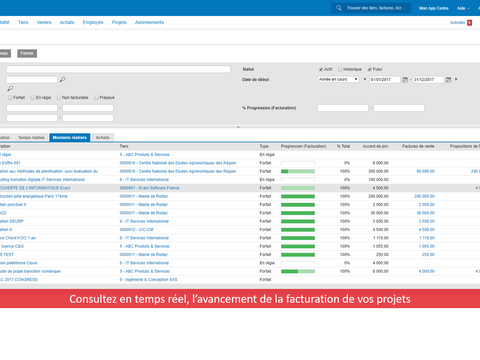This screenshot has width=480, height=360.
Task: Sort by the Accord de prix column header
Action: pyautogui.click(x=376, y=146)
